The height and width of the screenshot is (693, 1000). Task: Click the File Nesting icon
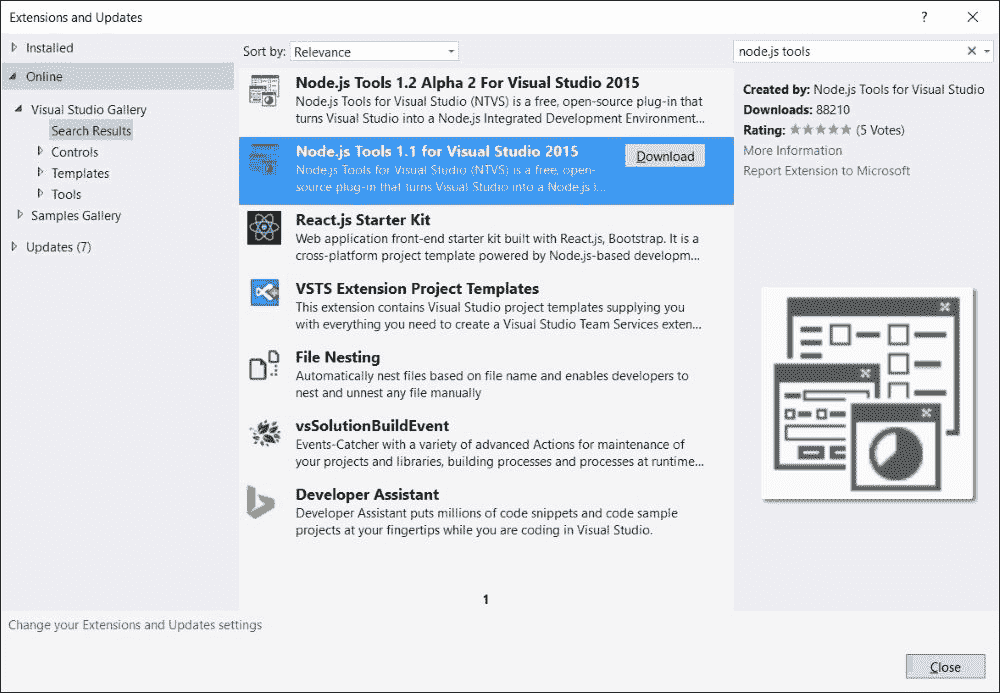coord(264,365)
